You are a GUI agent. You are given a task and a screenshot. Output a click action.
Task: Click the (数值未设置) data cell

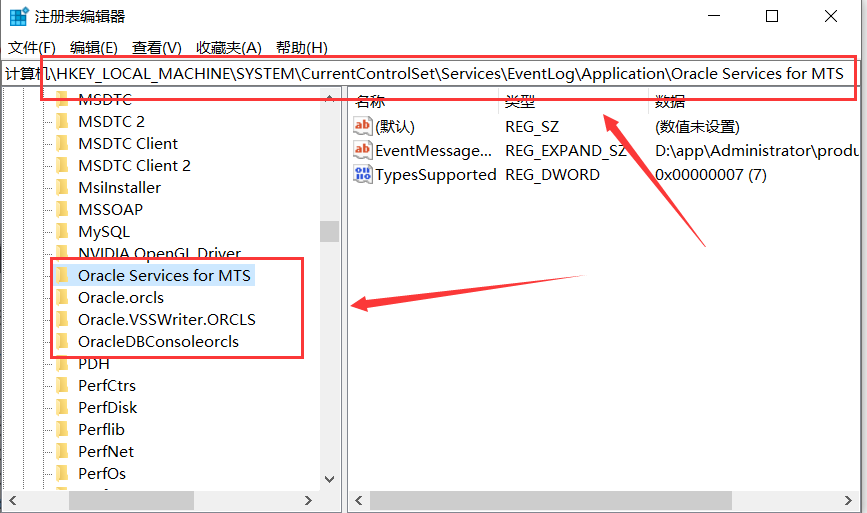pos(697,127)
